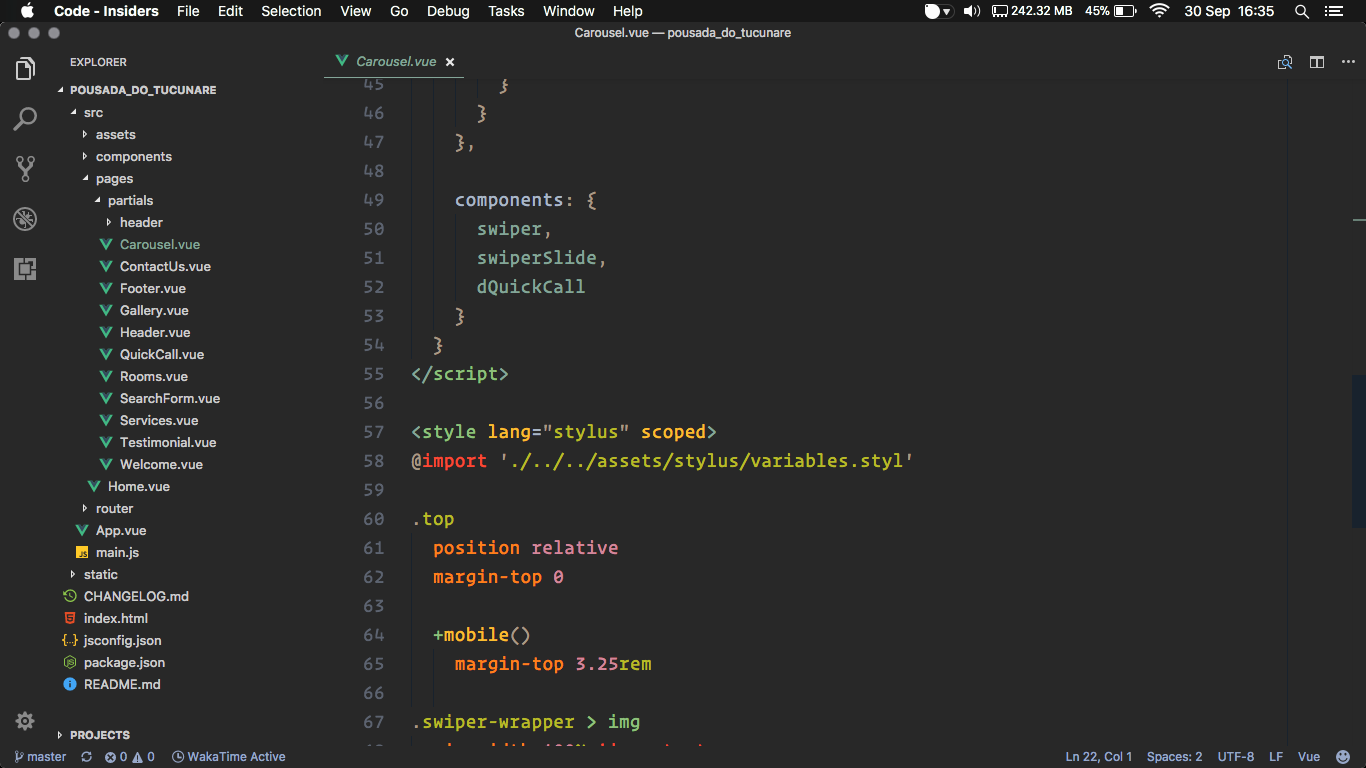The image size is (1366, 768).
Task: Click the synchronize changes icon in status bar
Action: [87, 757]
